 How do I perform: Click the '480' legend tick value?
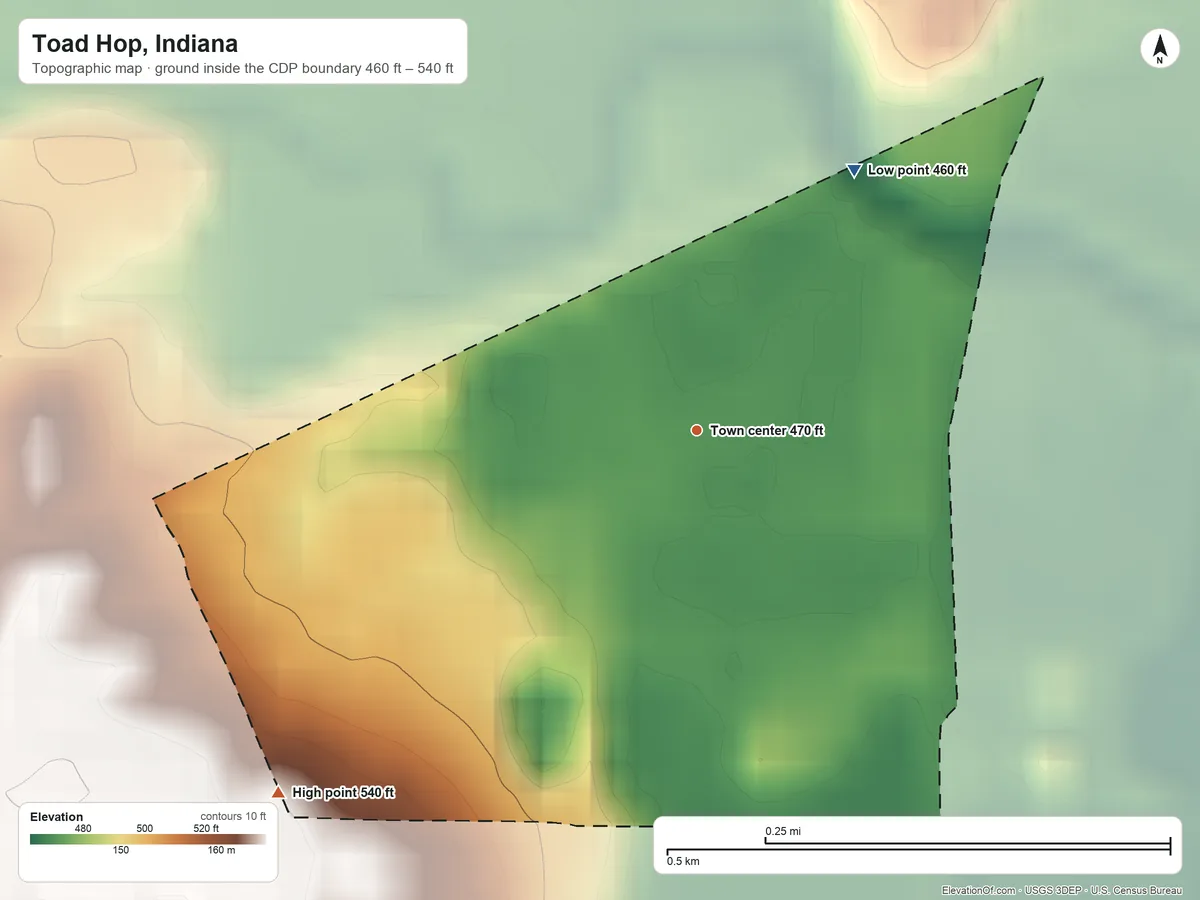pyautogui.click(x=84, y=828)
